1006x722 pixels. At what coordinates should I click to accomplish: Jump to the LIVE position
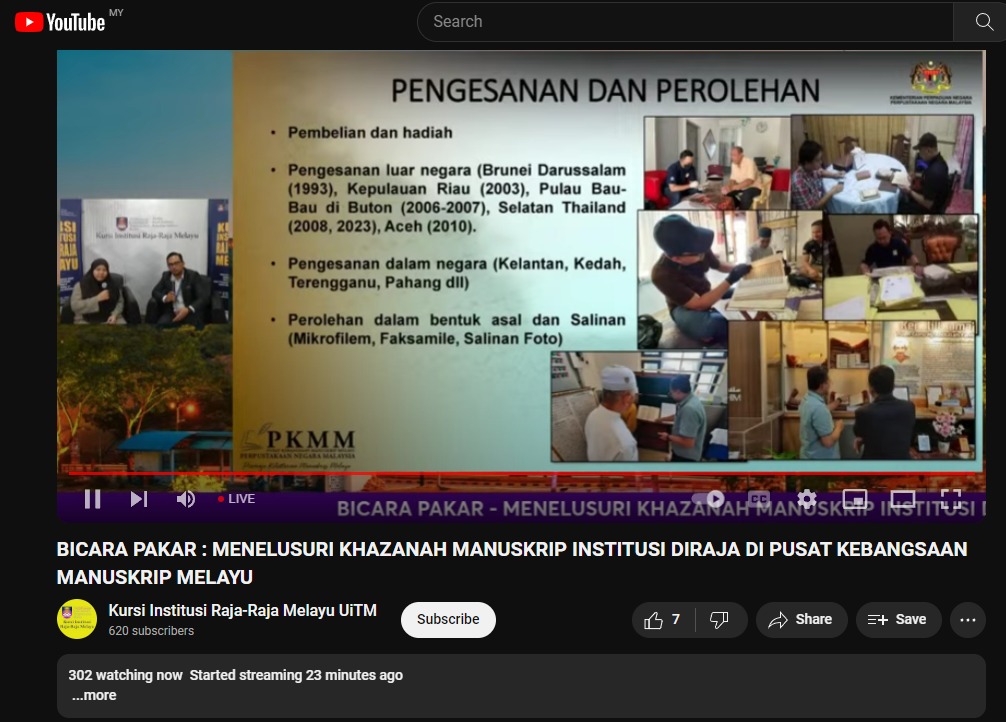237,498
